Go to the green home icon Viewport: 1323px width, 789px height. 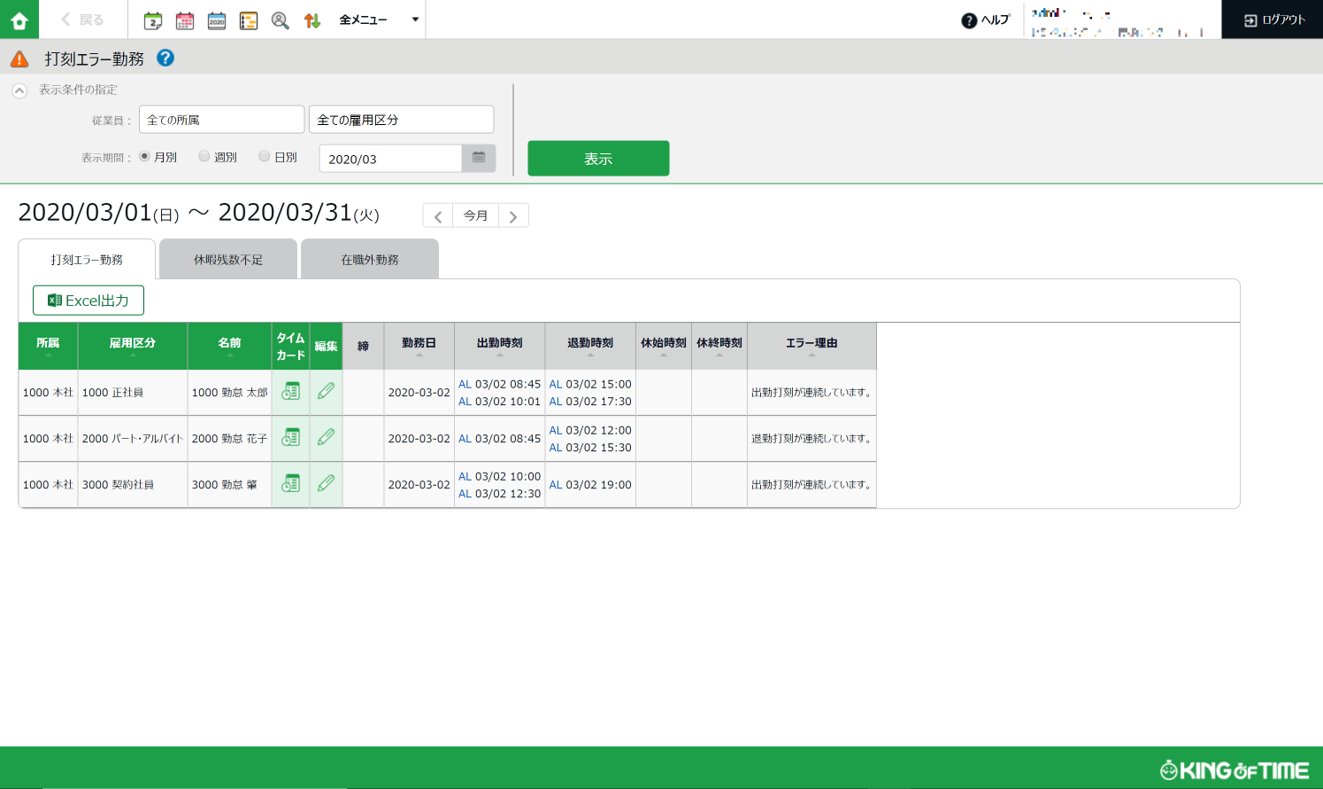[19, 19]
